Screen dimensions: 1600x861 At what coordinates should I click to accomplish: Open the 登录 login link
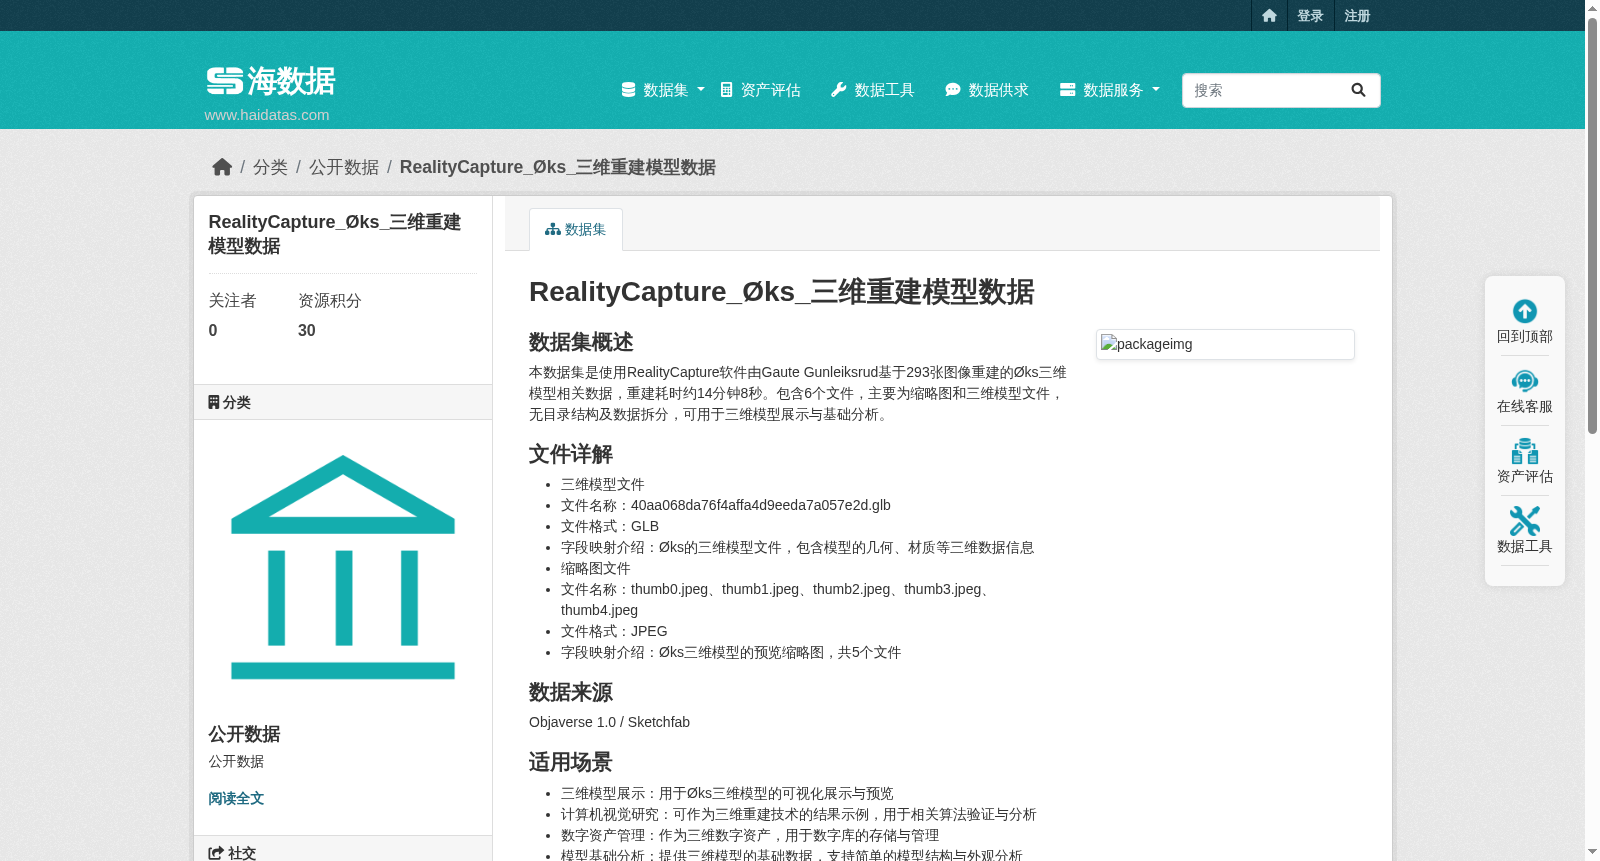point(1310,15)
